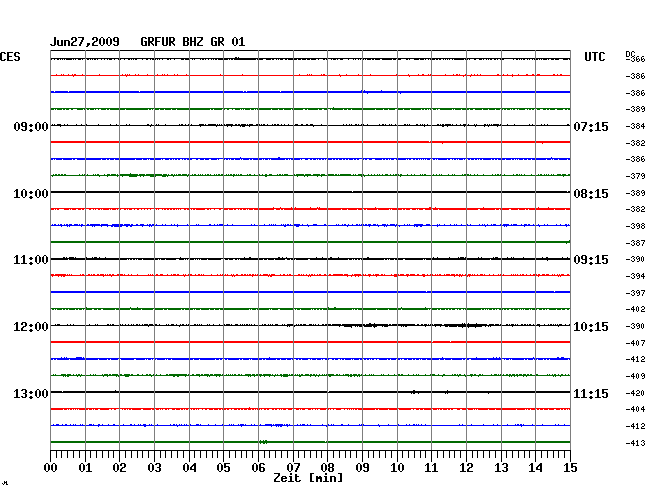Click the DC offset value -407
Viewport: 650px width, 494px height.
(x=635, y=344)
